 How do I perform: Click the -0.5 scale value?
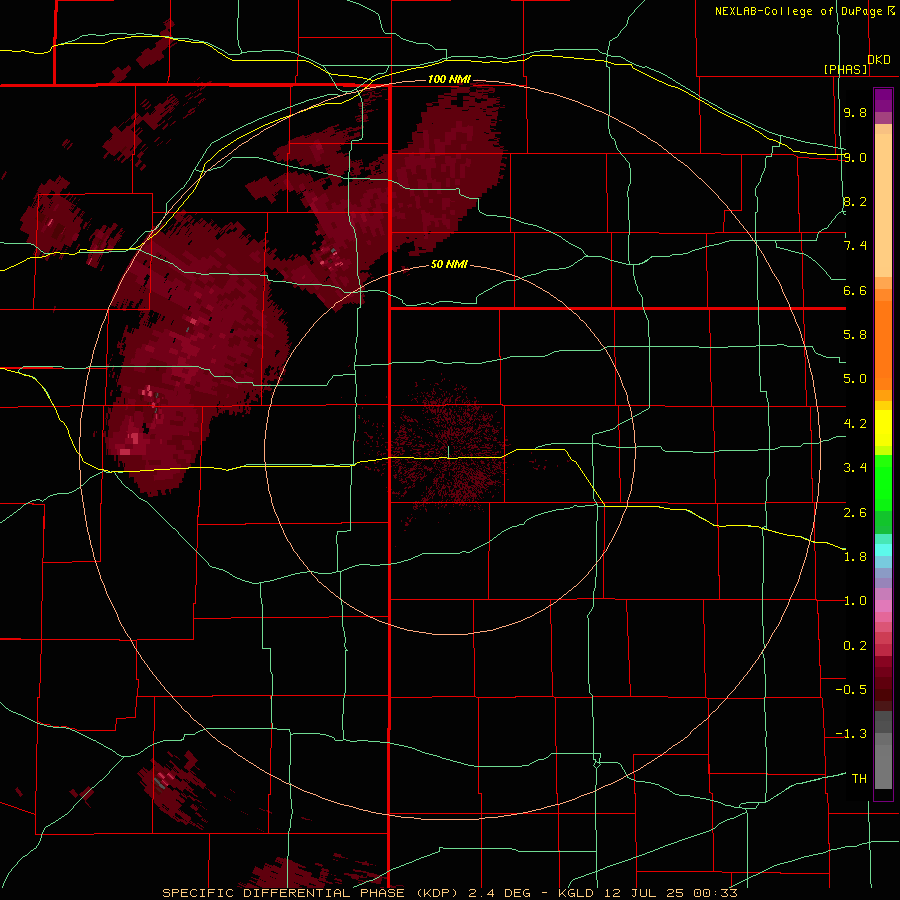tap(851, 690)
